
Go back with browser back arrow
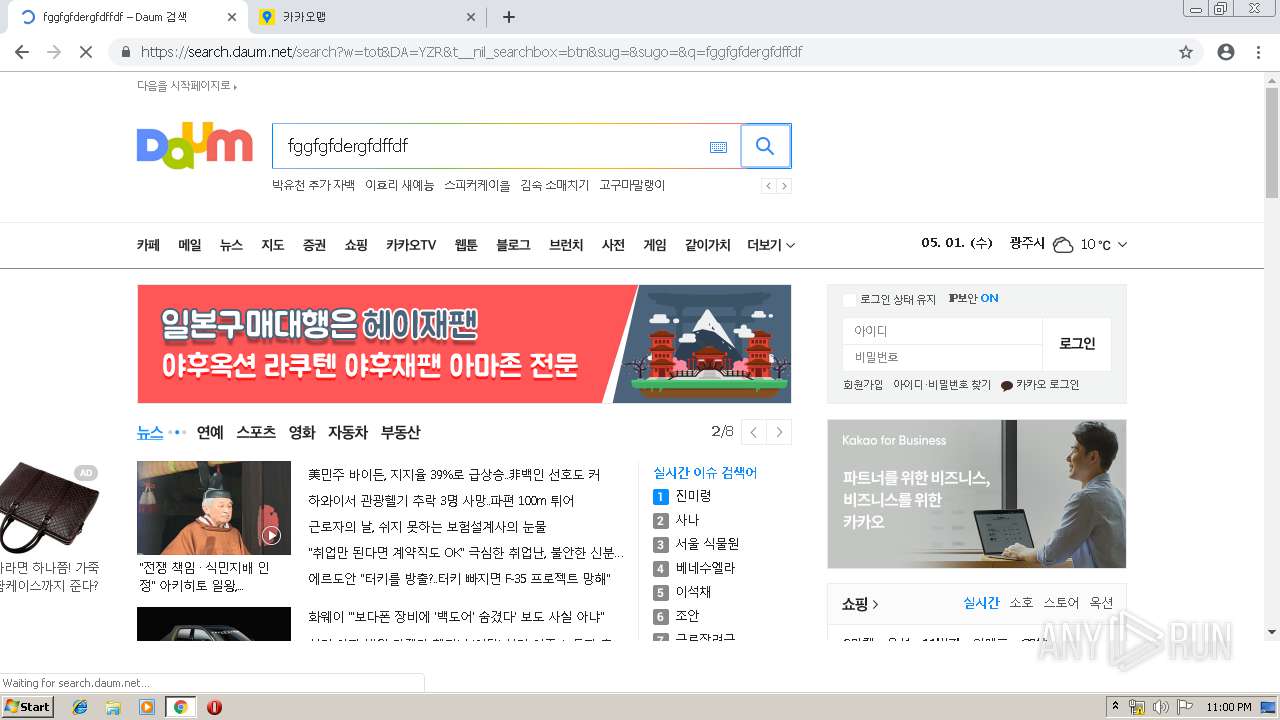coord(22,52)
